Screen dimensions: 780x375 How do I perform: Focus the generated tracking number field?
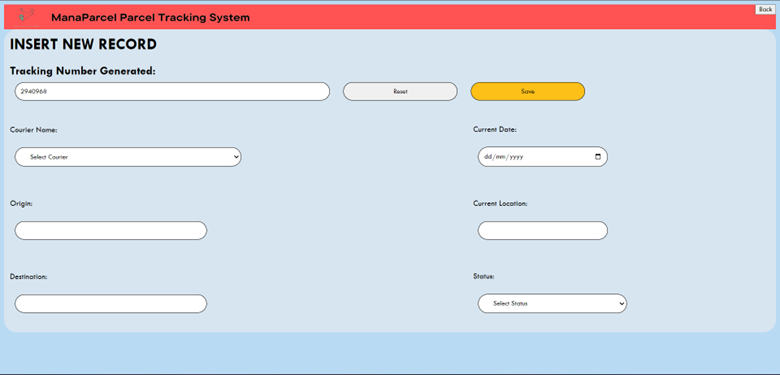click(x=172, y=92)
